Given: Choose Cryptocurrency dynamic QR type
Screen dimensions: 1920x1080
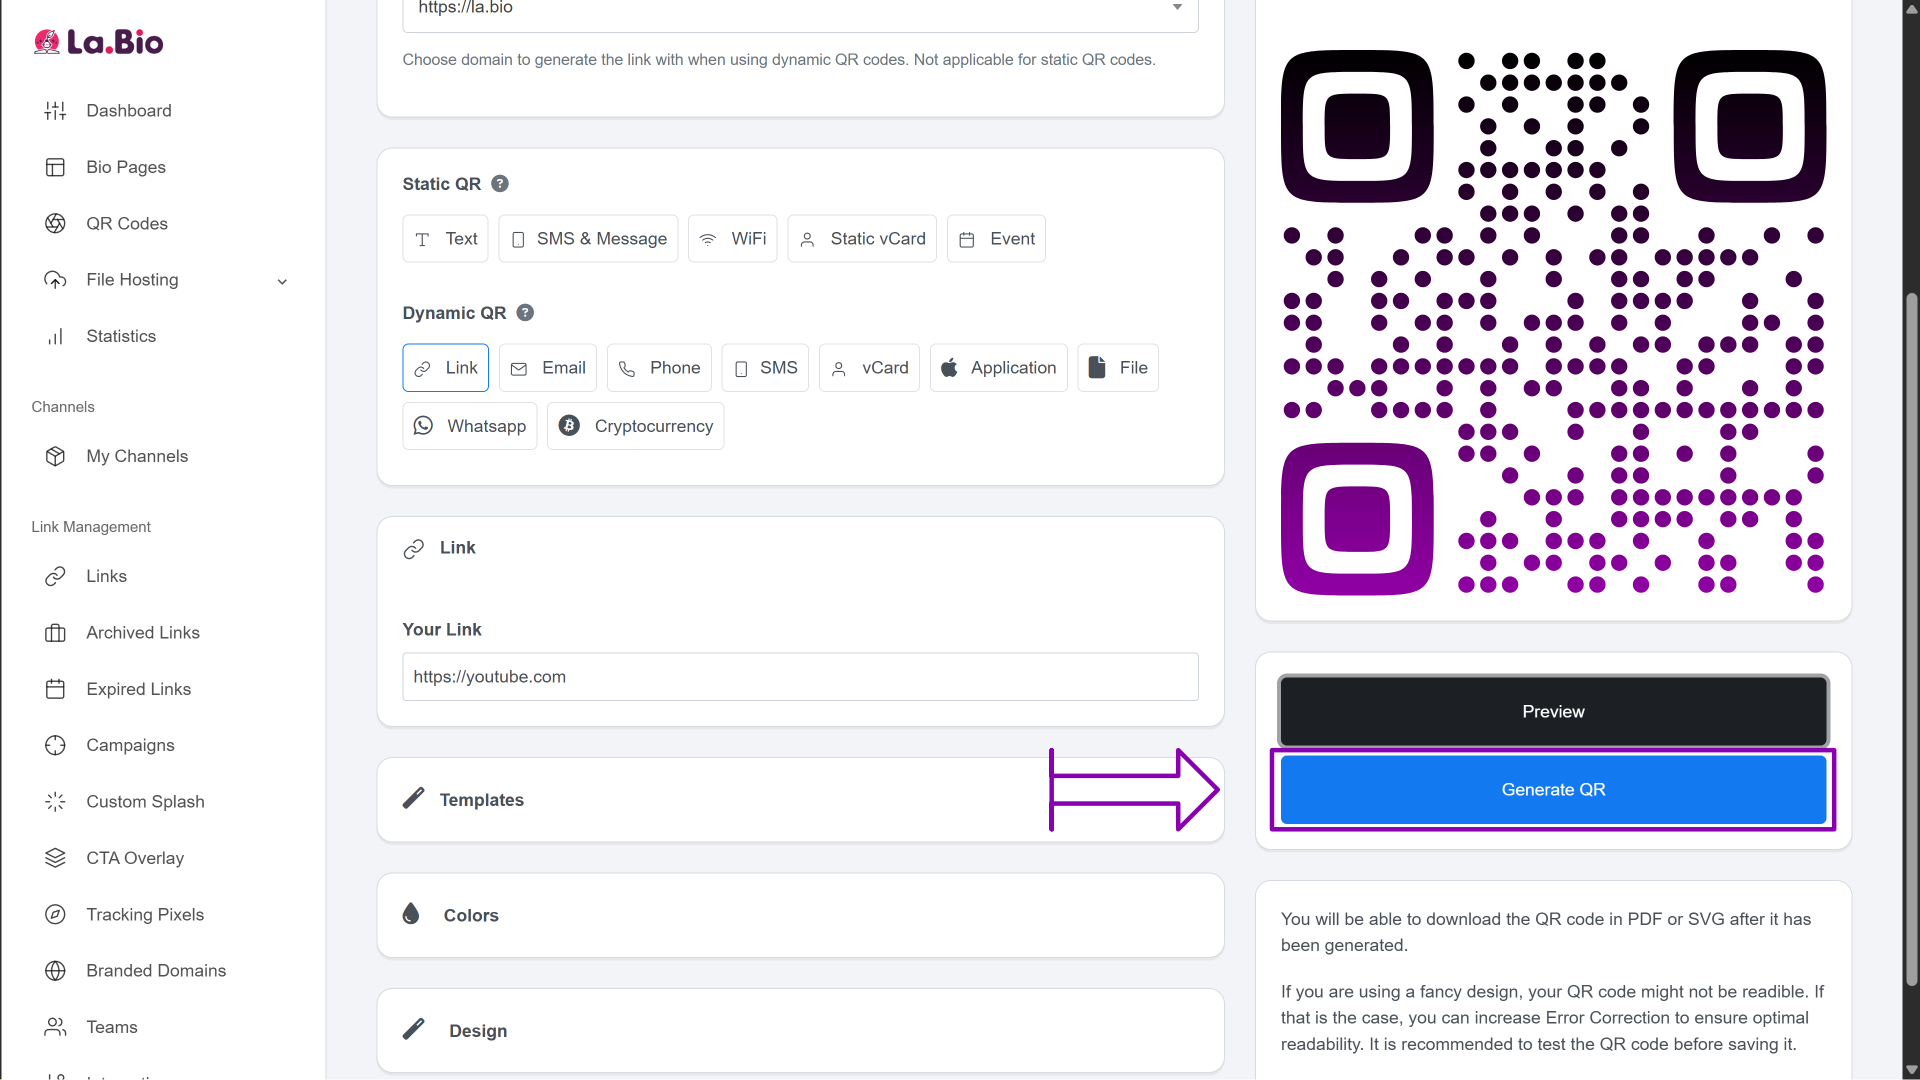Looking at the screenshot, I should tap(635, 426).
